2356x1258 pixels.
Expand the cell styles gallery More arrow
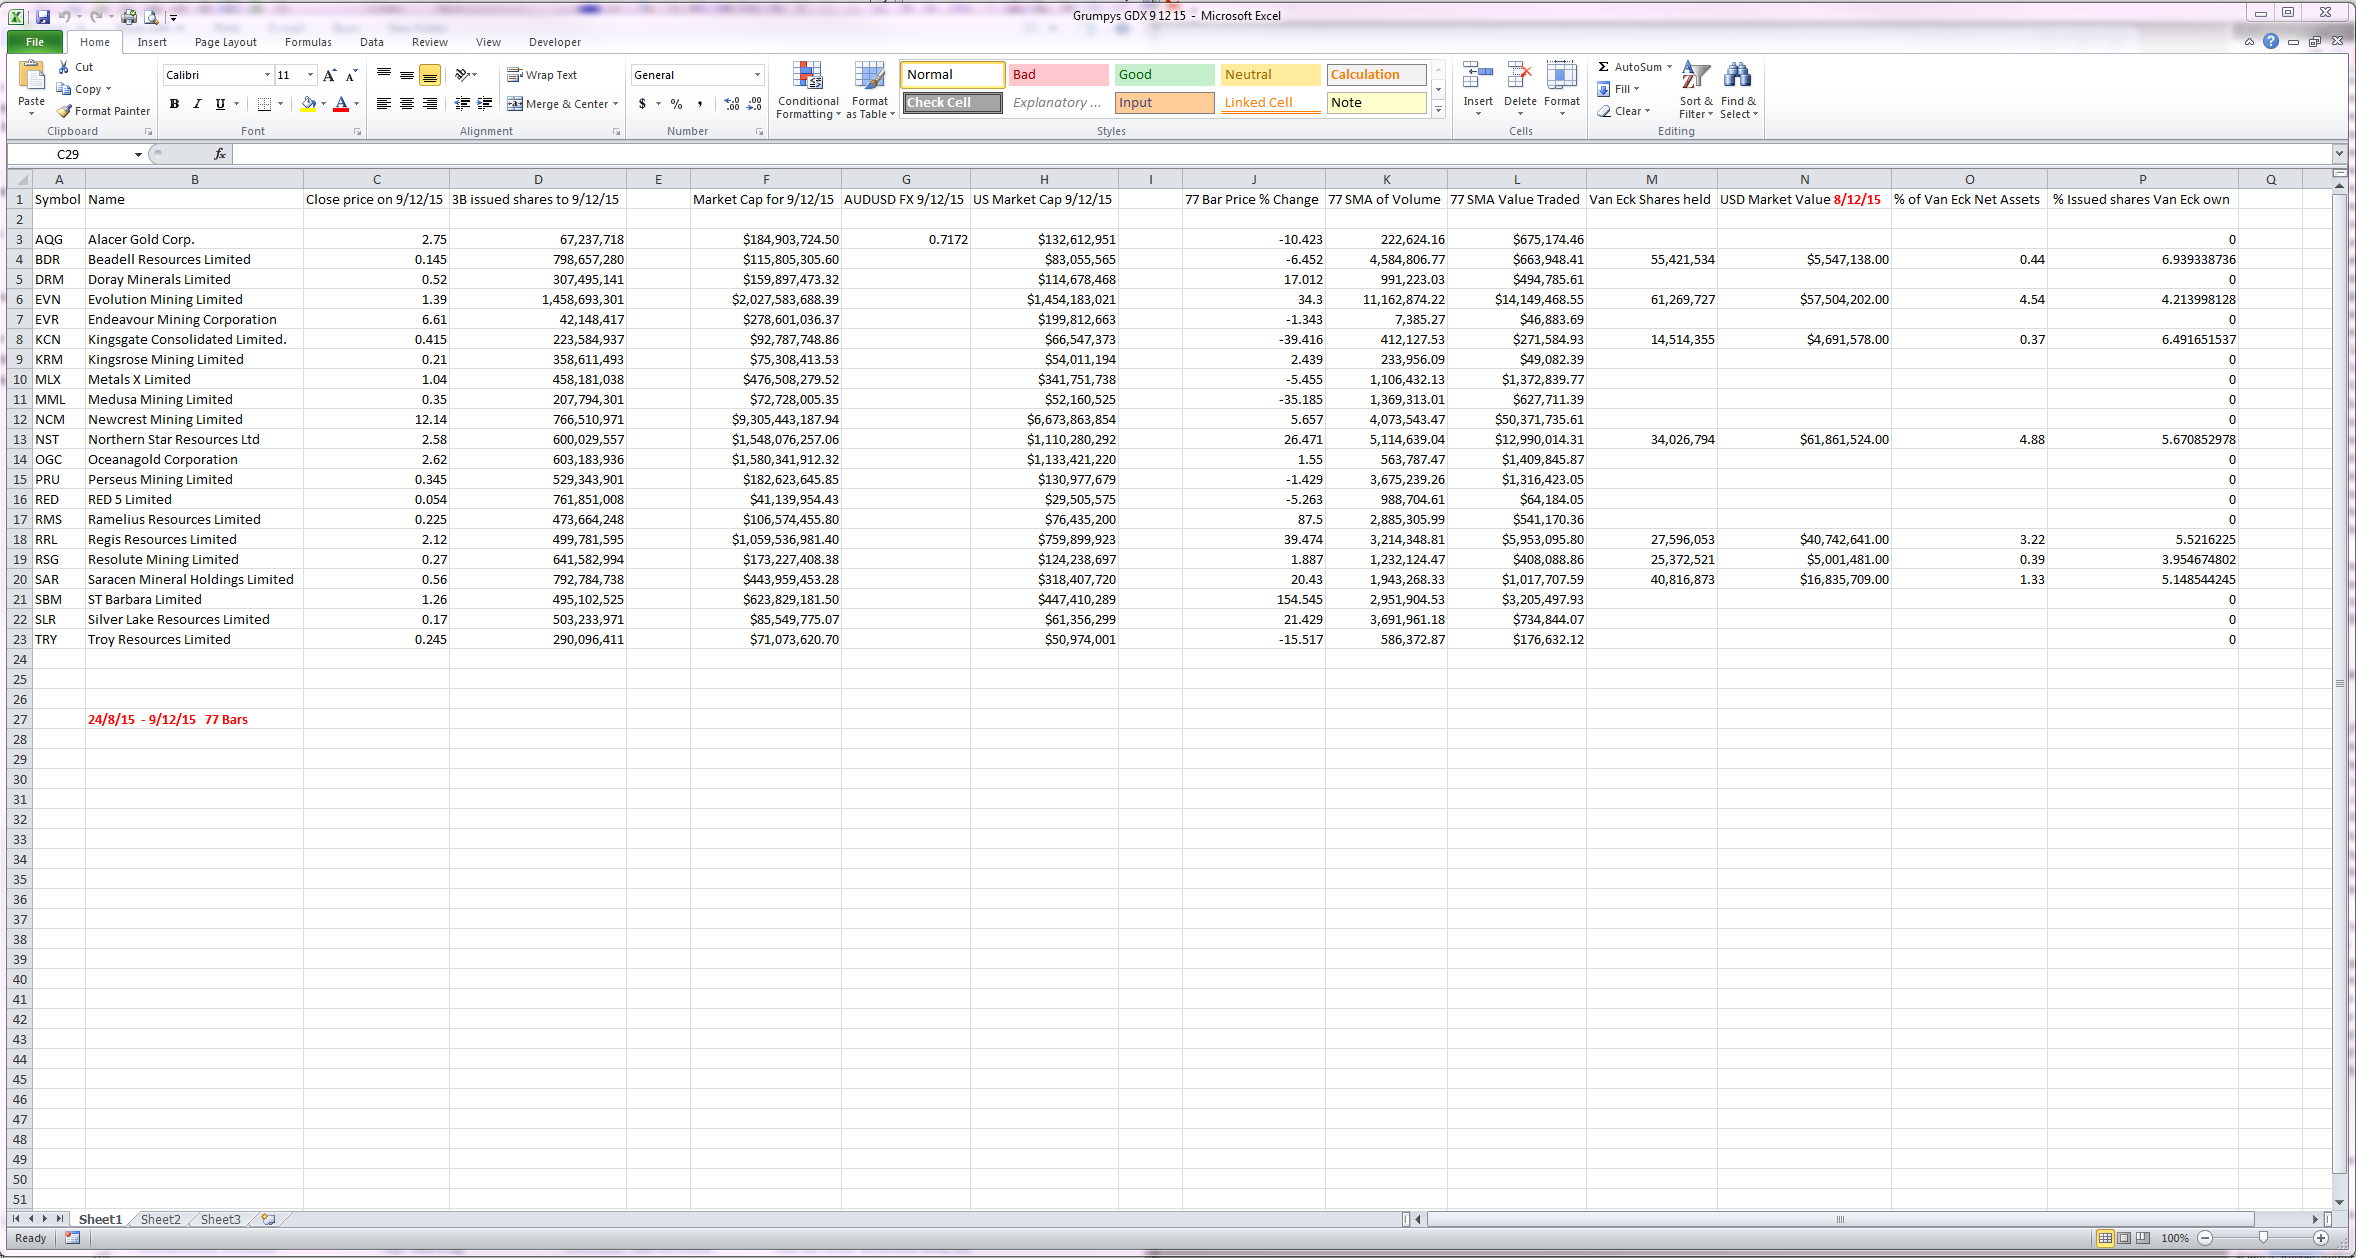coord(1439,109)
